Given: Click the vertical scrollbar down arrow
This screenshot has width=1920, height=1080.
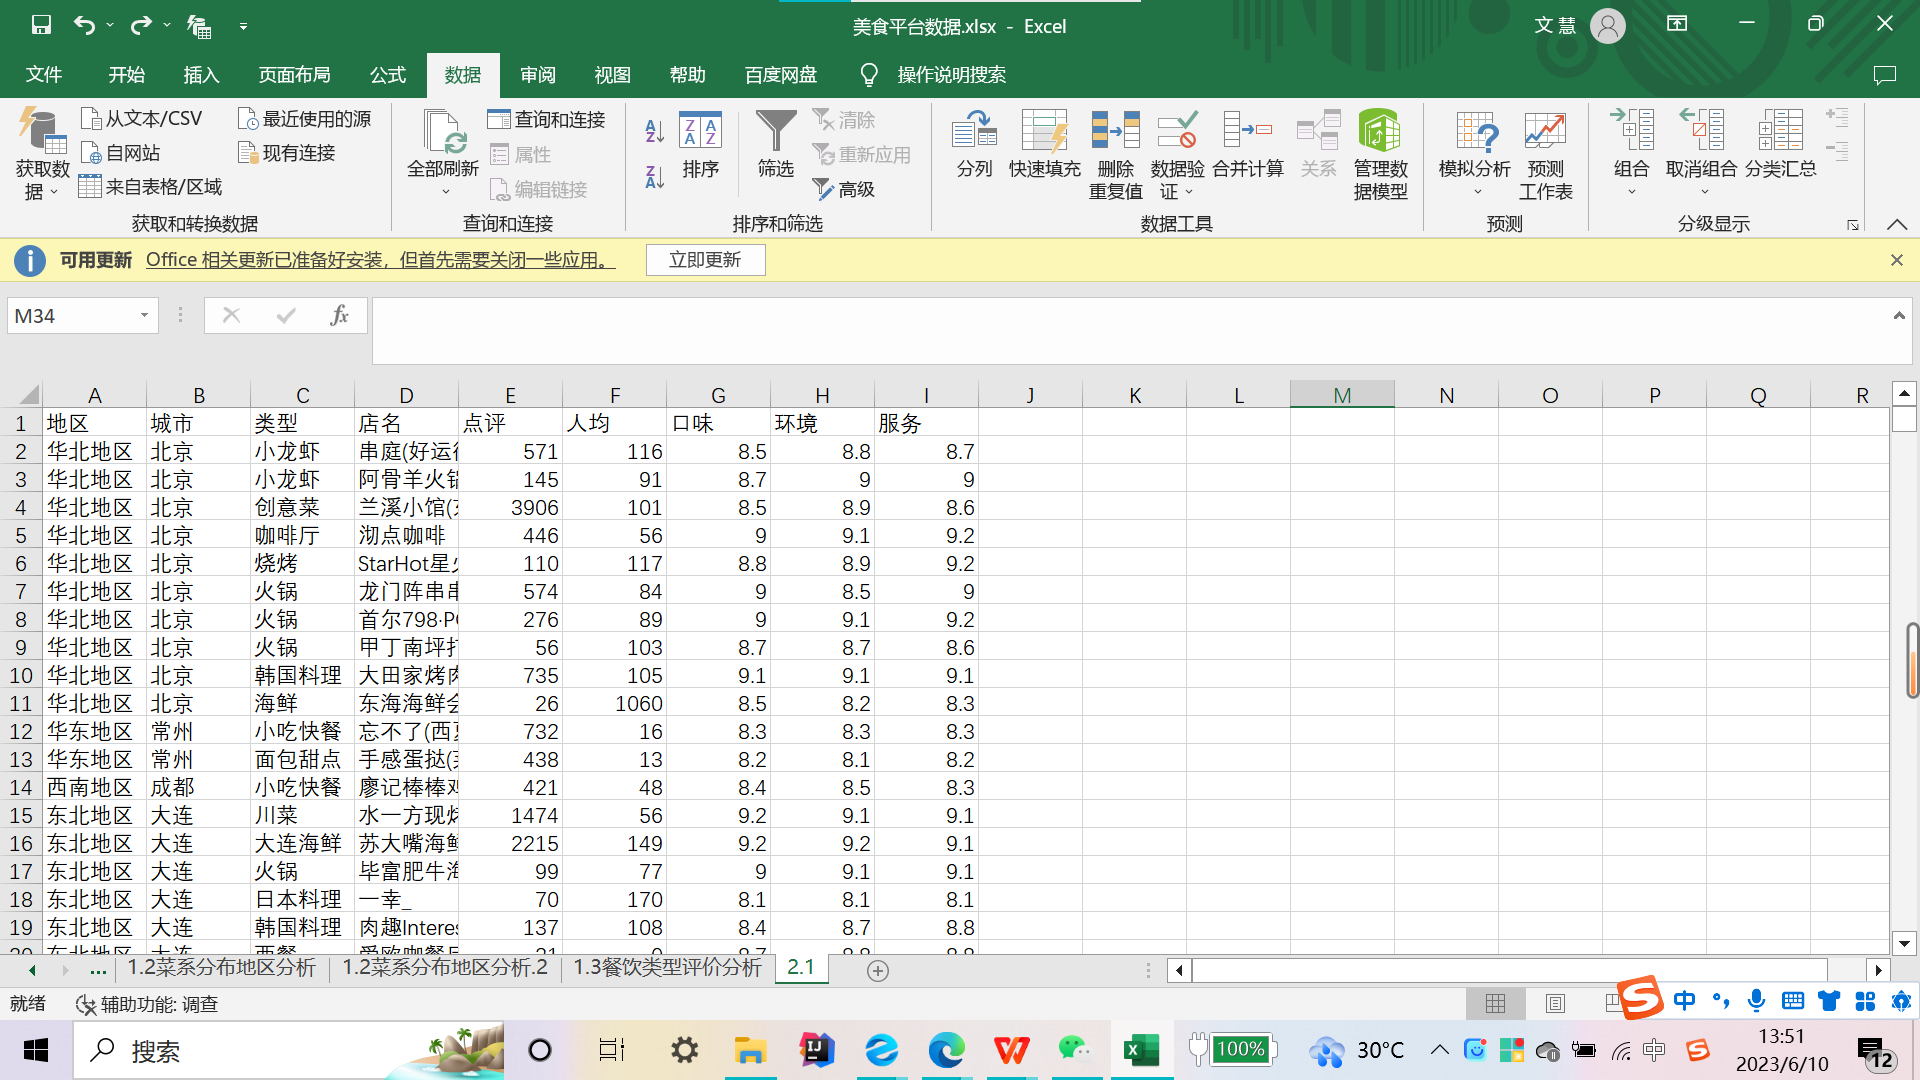Looking at the screenshot, I should pyautogui.click(x=1904, y=943).
